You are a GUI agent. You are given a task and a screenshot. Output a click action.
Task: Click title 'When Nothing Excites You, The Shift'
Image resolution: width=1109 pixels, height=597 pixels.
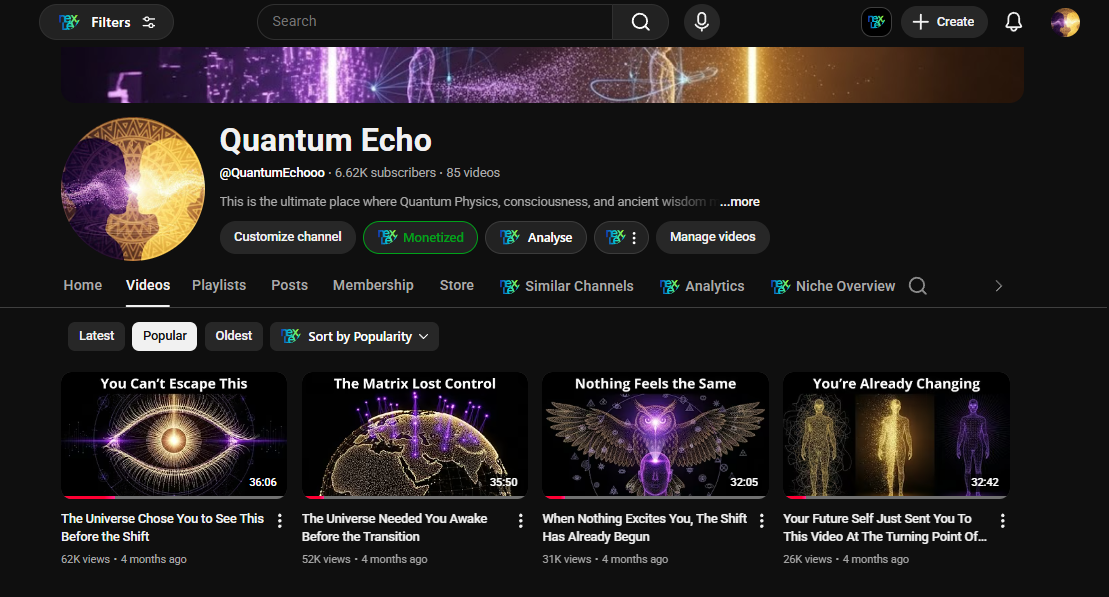click(644, 528)
